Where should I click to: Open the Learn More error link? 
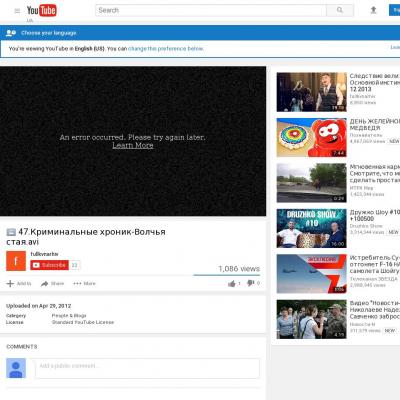click(133, 145)
